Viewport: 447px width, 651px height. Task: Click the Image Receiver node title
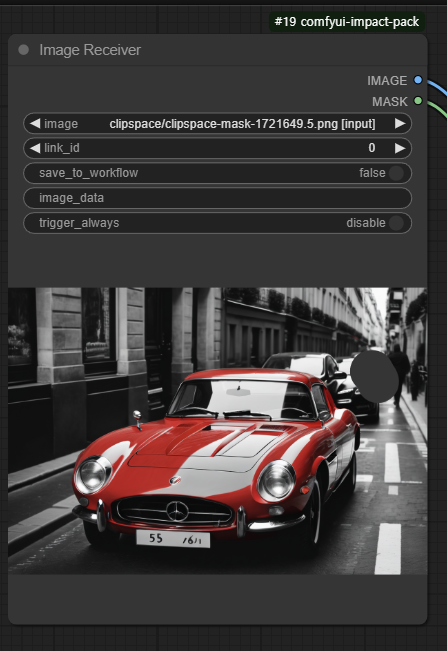click(x=90, y=50)
